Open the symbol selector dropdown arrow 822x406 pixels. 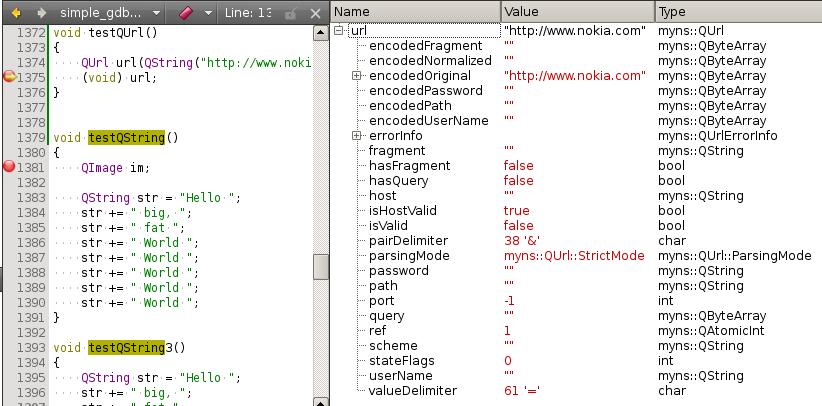pyautogui.click(x=208, y=12)
